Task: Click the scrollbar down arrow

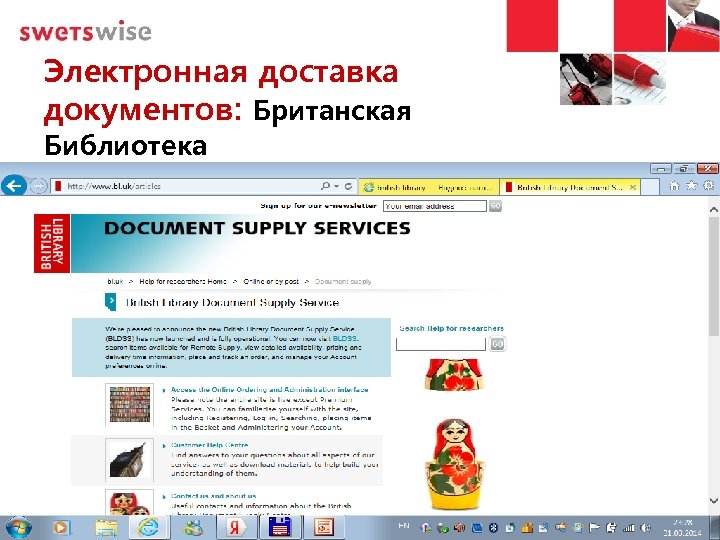Action: click(714, 501)
